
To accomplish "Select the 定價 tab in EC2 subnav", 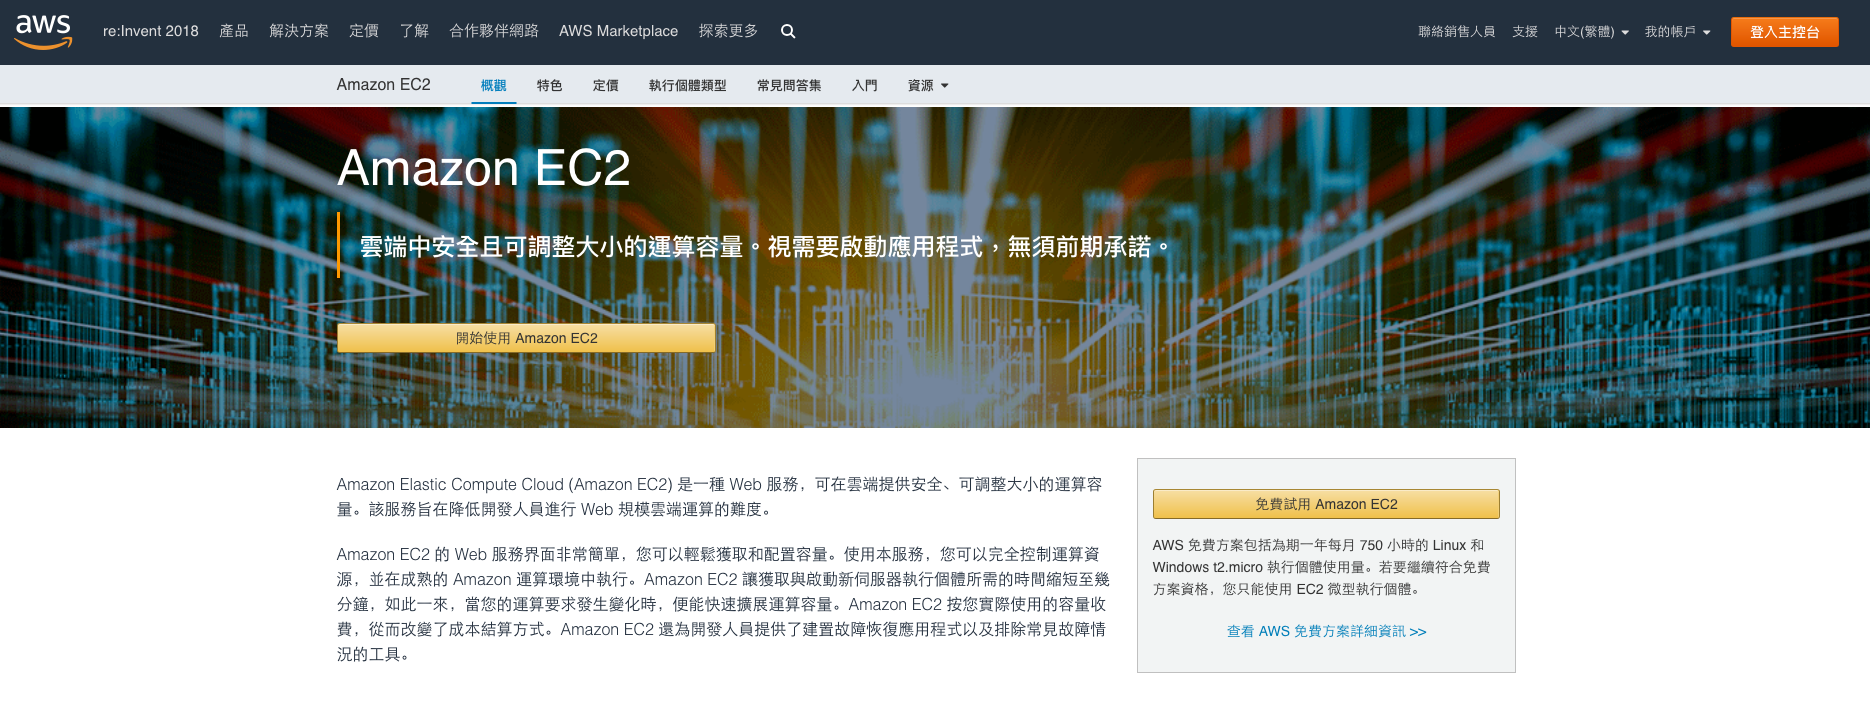I will [606, 86].
